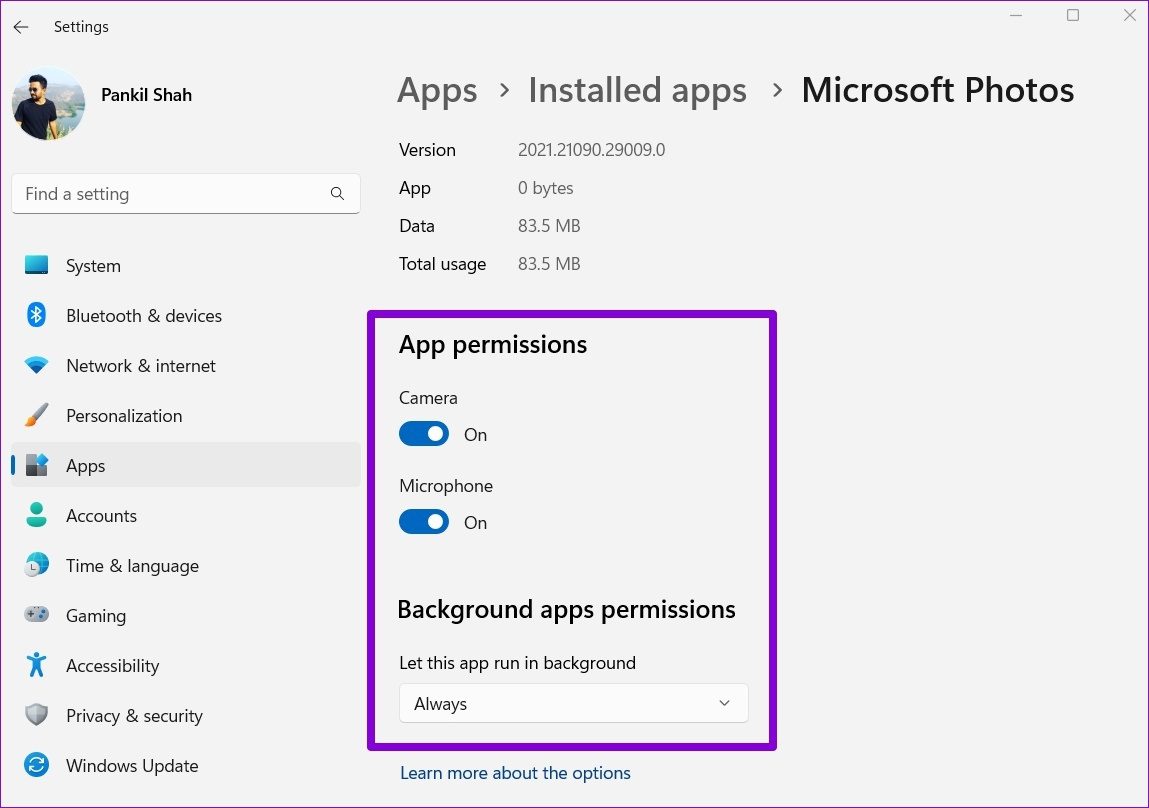1149x808 pixels.
Task: Click the Network & internet globe icon
Action: 36,365
